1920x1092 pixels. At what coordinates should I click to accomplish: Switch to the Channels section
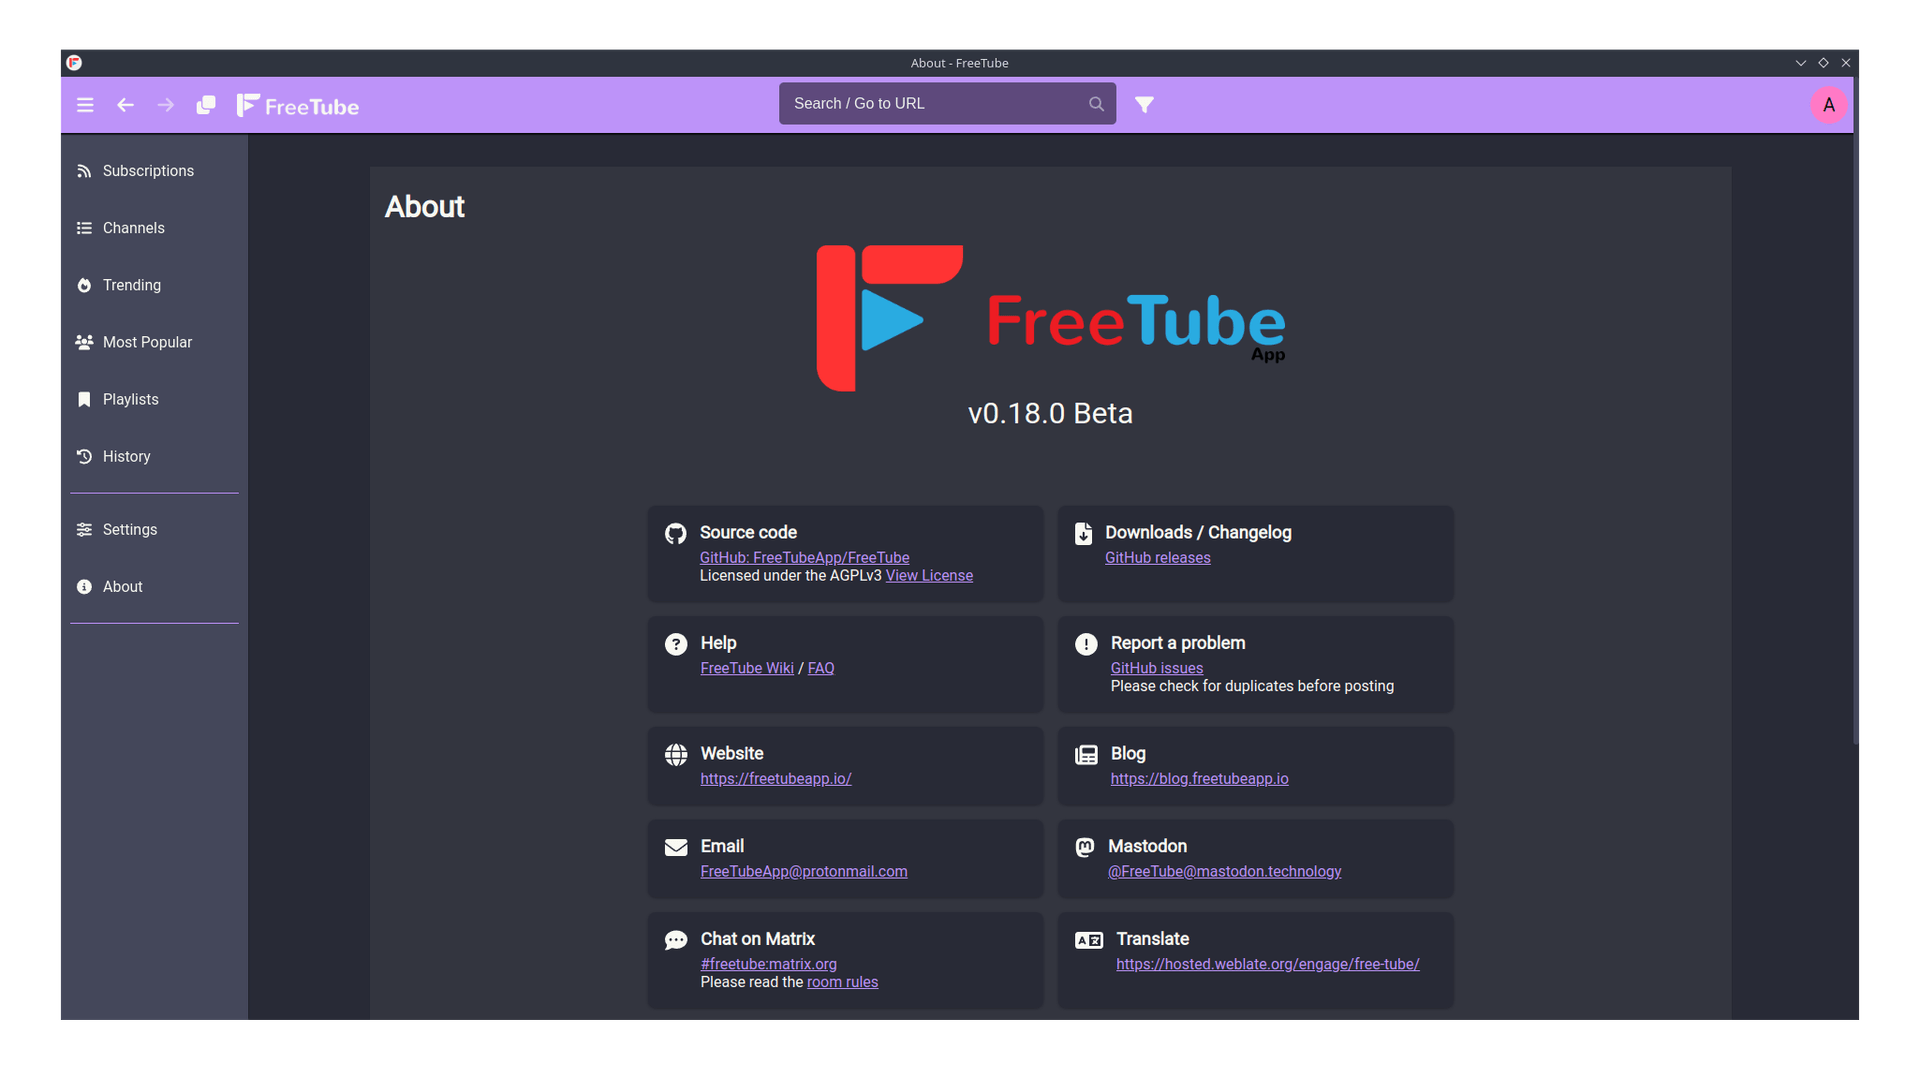pos(133,228)
